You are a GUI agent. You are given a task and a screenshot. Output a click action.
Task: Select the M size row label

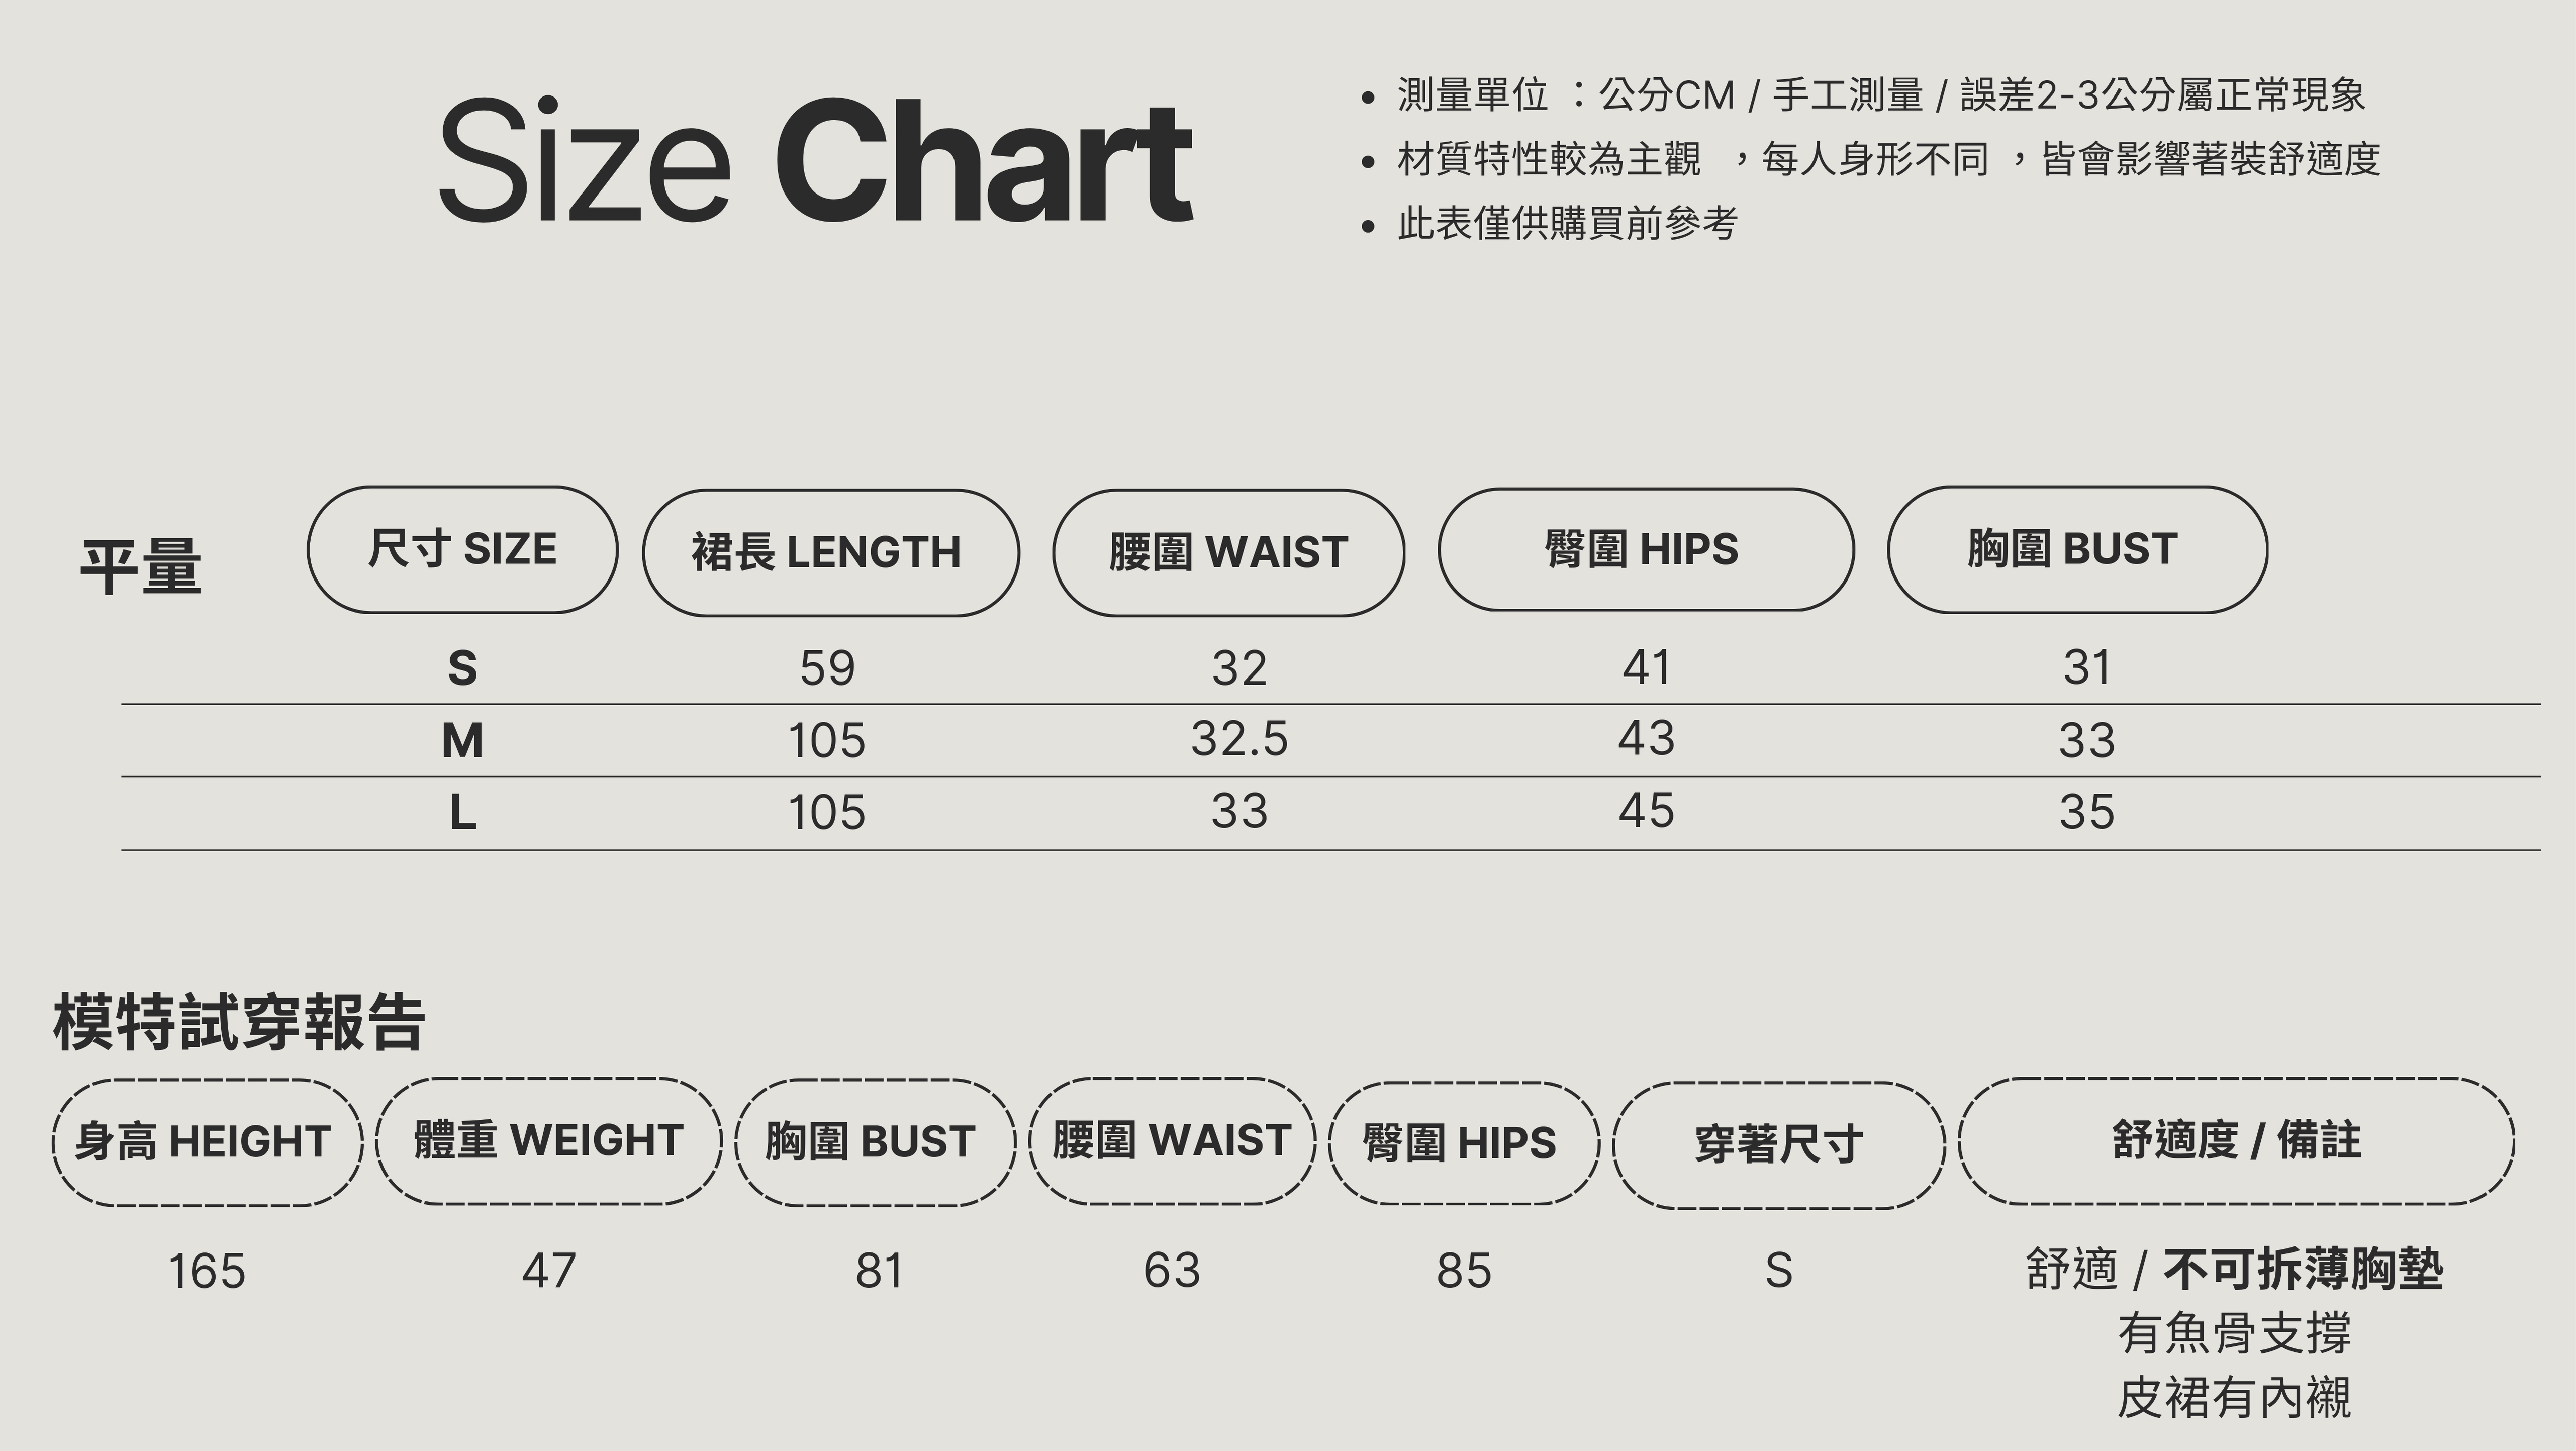[462, 741]
